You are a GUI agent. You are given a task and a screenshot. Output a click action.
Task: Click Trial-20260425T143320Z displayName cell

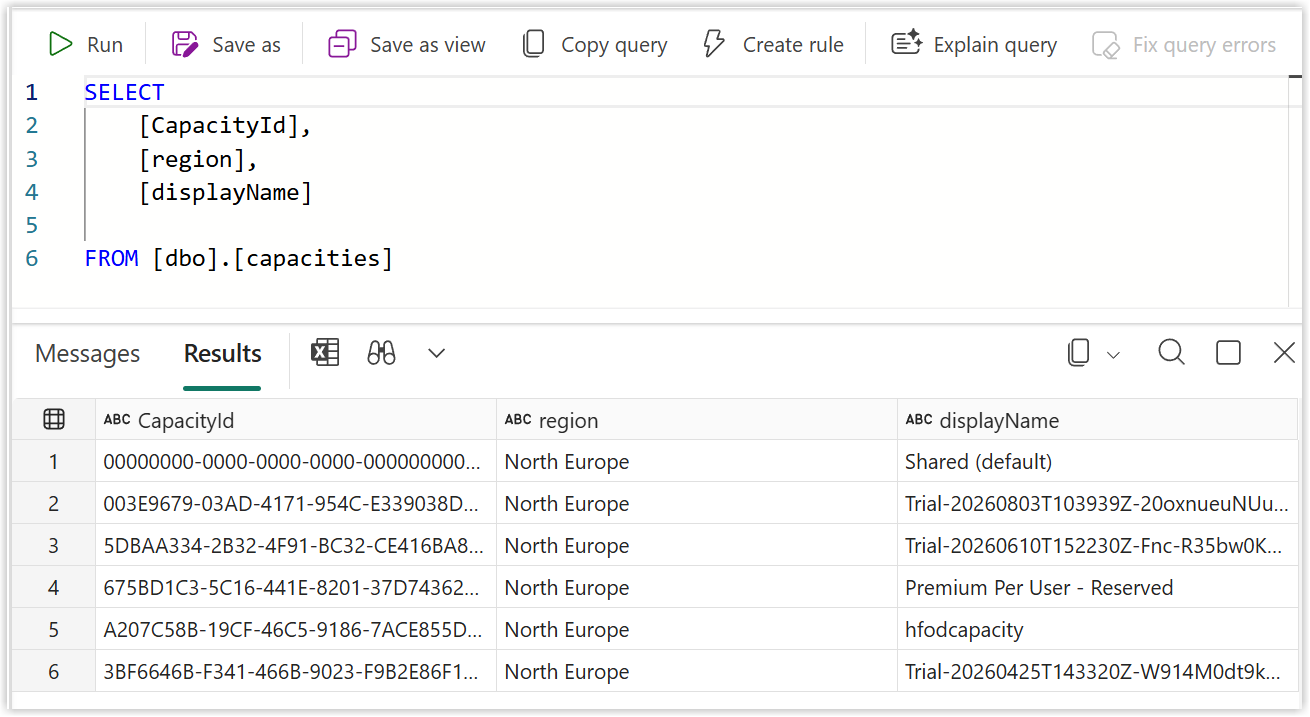(1098, 672)
